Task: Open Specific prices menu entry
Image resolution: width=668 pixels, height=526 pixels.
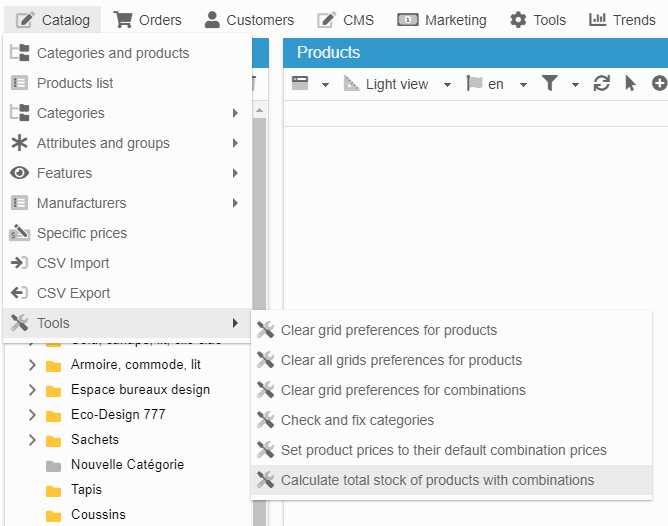Action: click(81, 233)
